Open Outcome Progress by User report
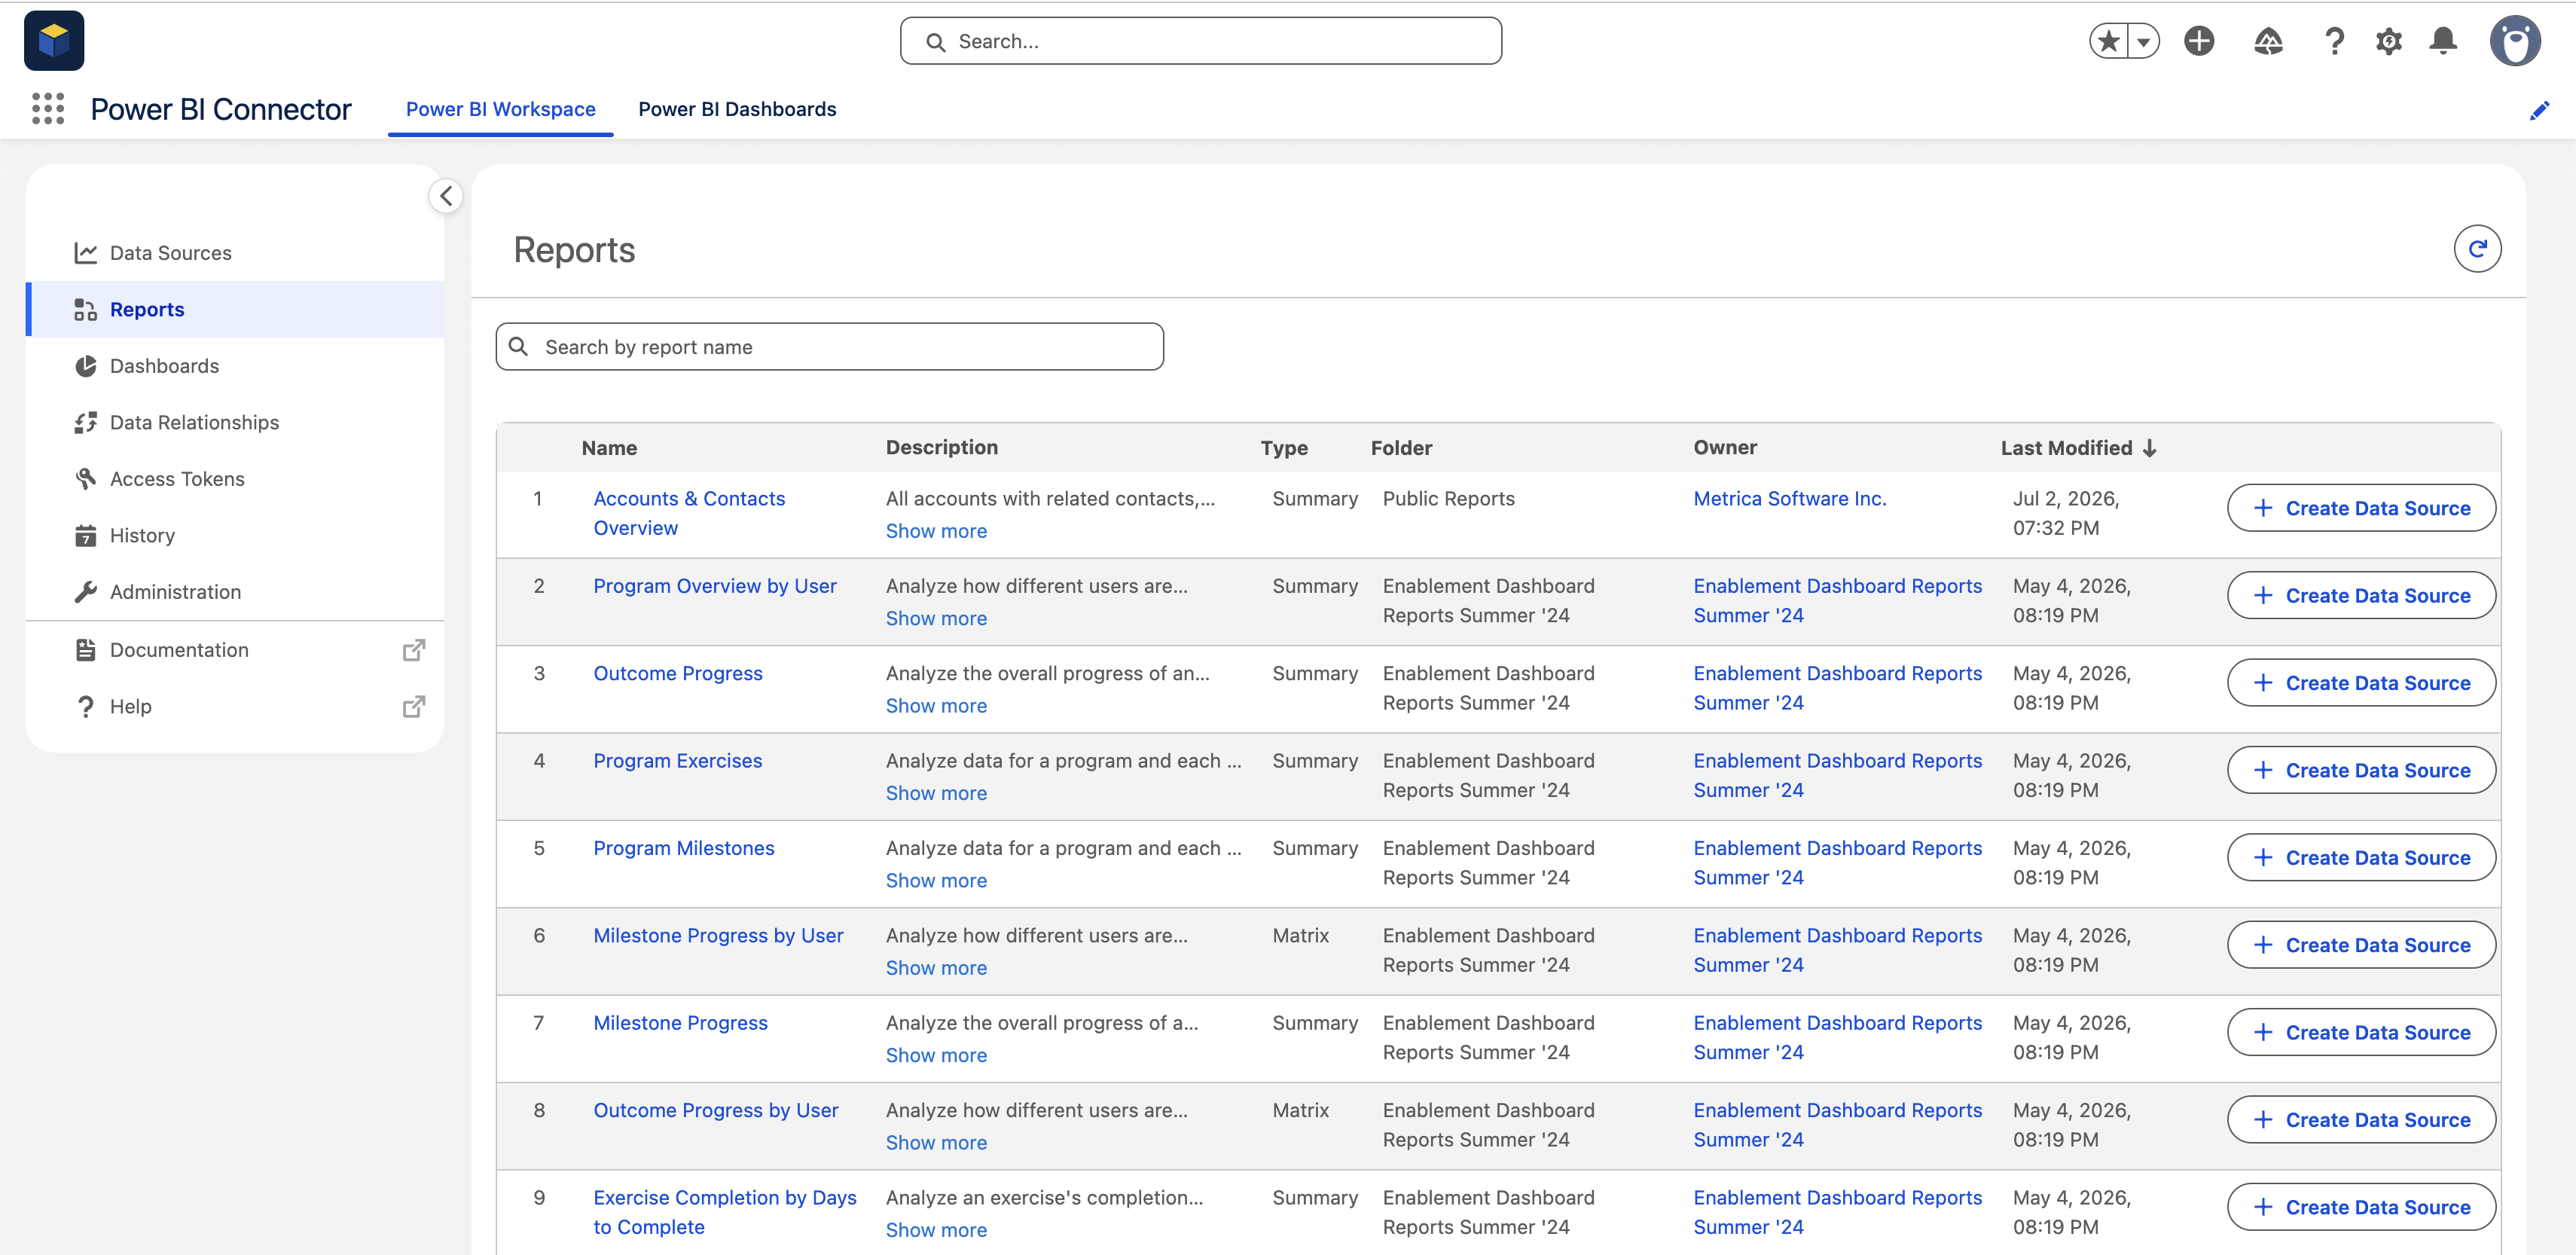This screenshot has width=2576, height=1255. coord(716,1110)
